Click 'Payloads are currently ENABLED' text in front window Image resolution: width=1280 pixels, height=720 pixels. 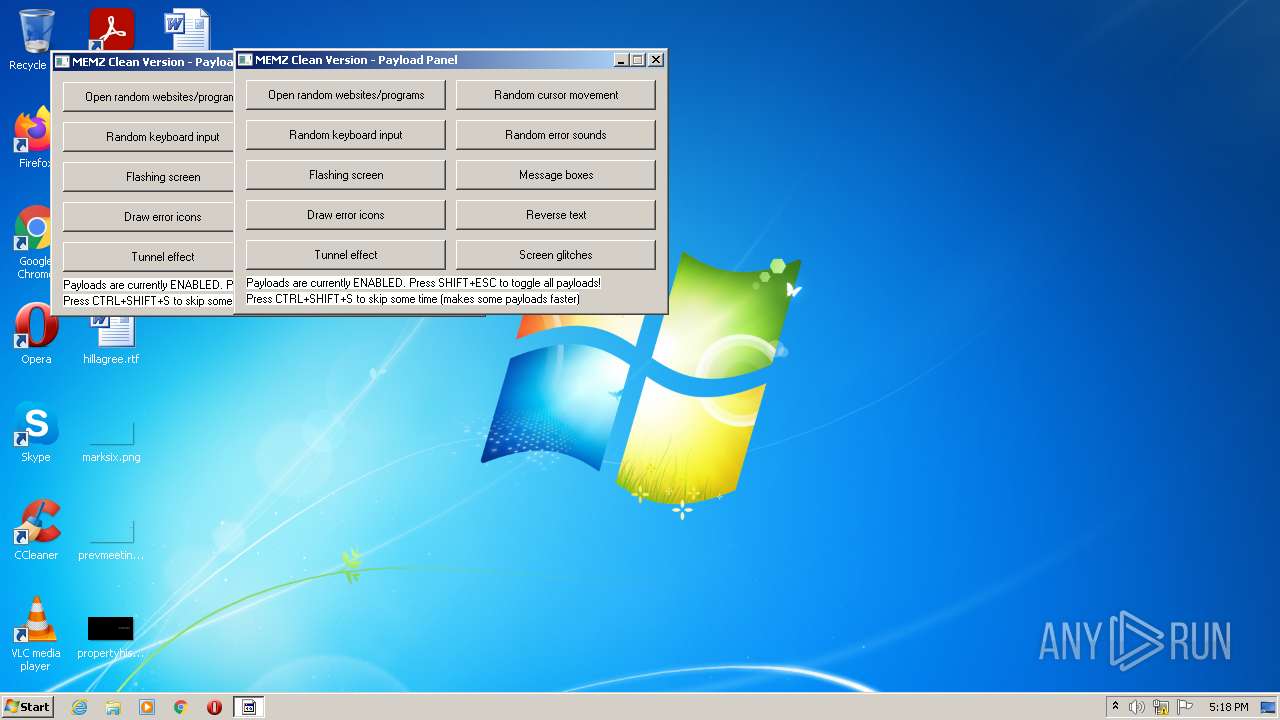(x=424, y=283)
